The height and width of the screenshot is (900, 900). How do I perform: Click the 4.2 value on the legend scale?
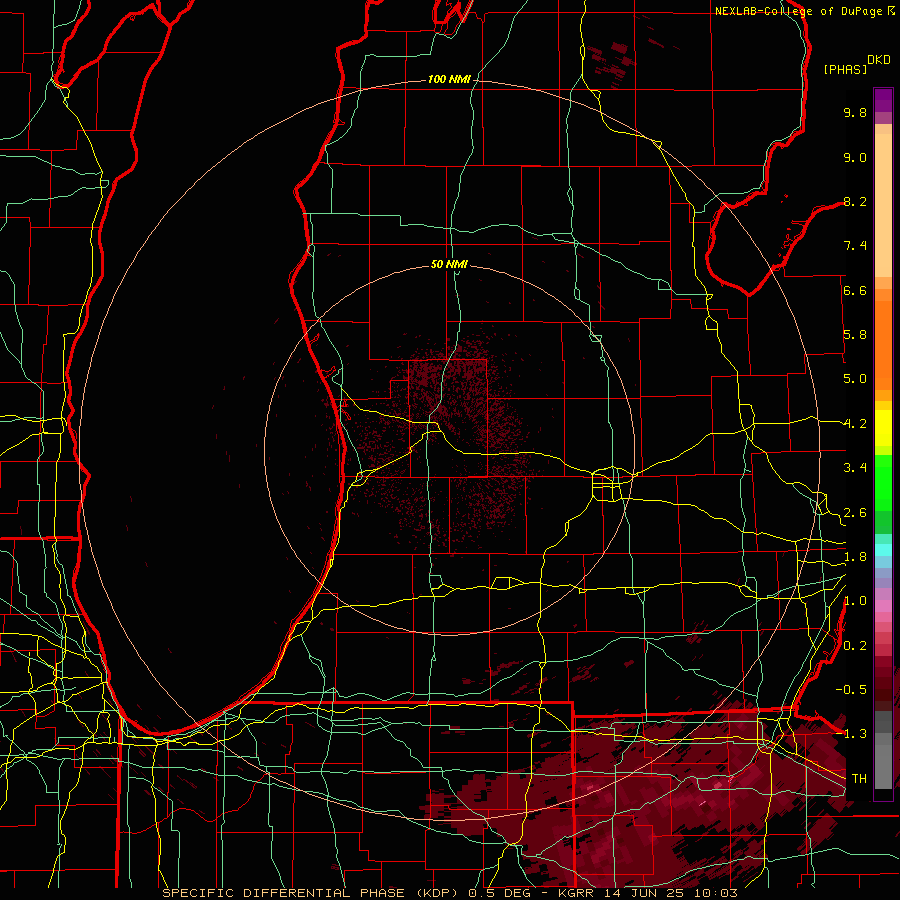[855, 424]
